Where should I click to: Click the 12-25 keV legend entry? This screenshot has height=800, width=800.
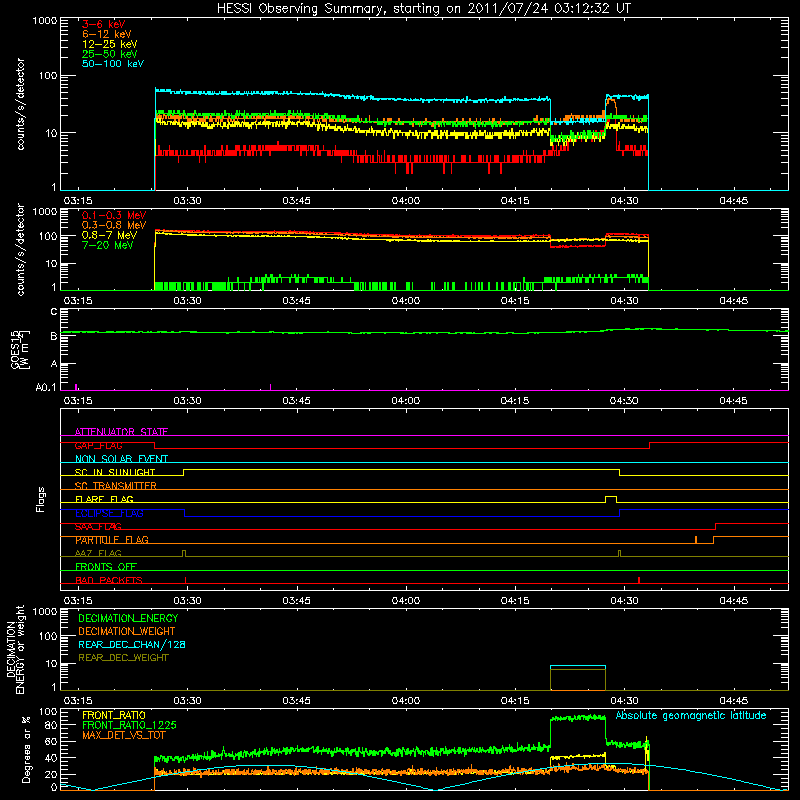[109, 44]
